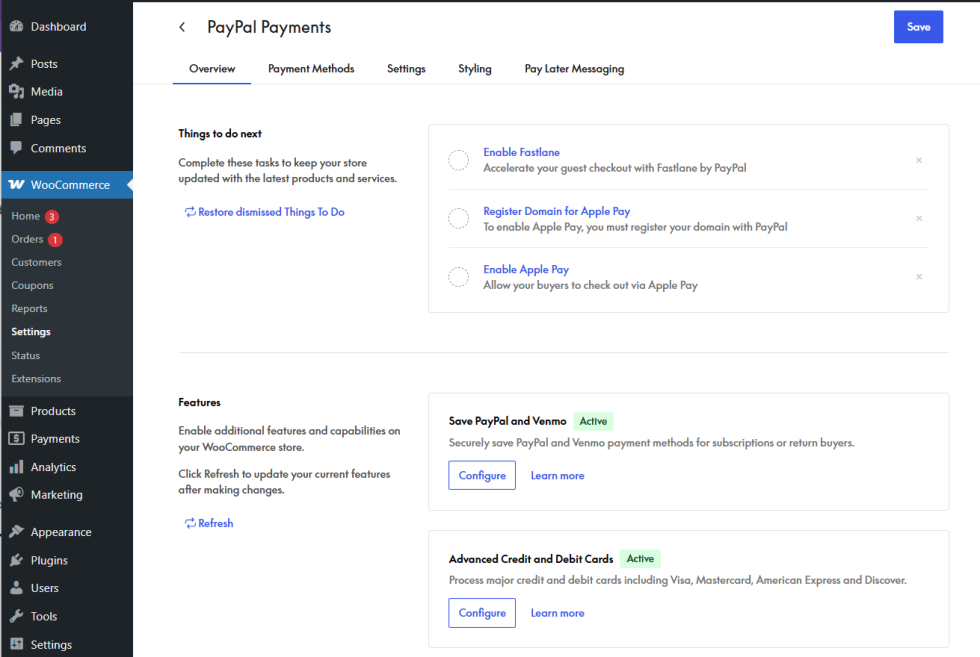The width and height of the screenshot is (980, 657).
Task: Dismiss the Register Domain for Apple Pay task
Action: [919, 218]
